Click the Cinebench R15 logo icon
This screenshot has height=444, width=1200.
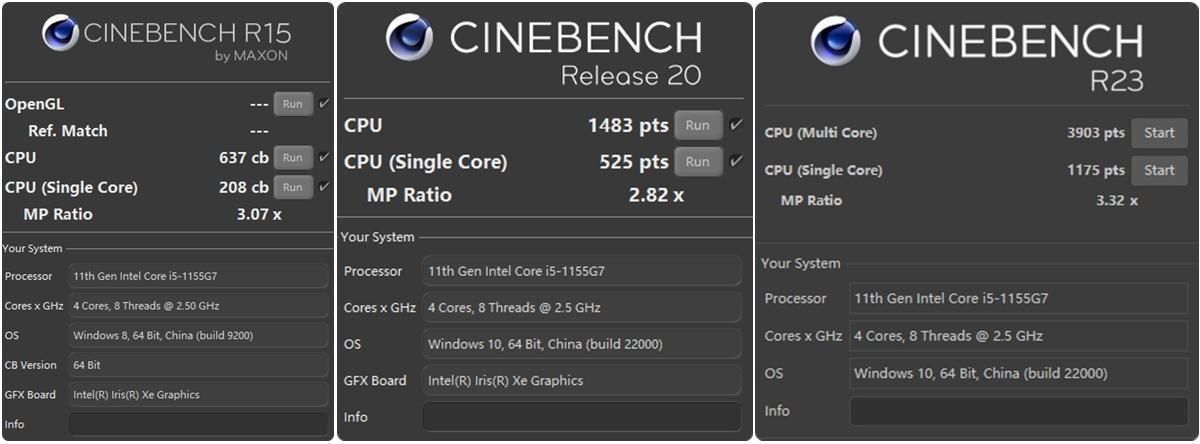tap(61, 32)
